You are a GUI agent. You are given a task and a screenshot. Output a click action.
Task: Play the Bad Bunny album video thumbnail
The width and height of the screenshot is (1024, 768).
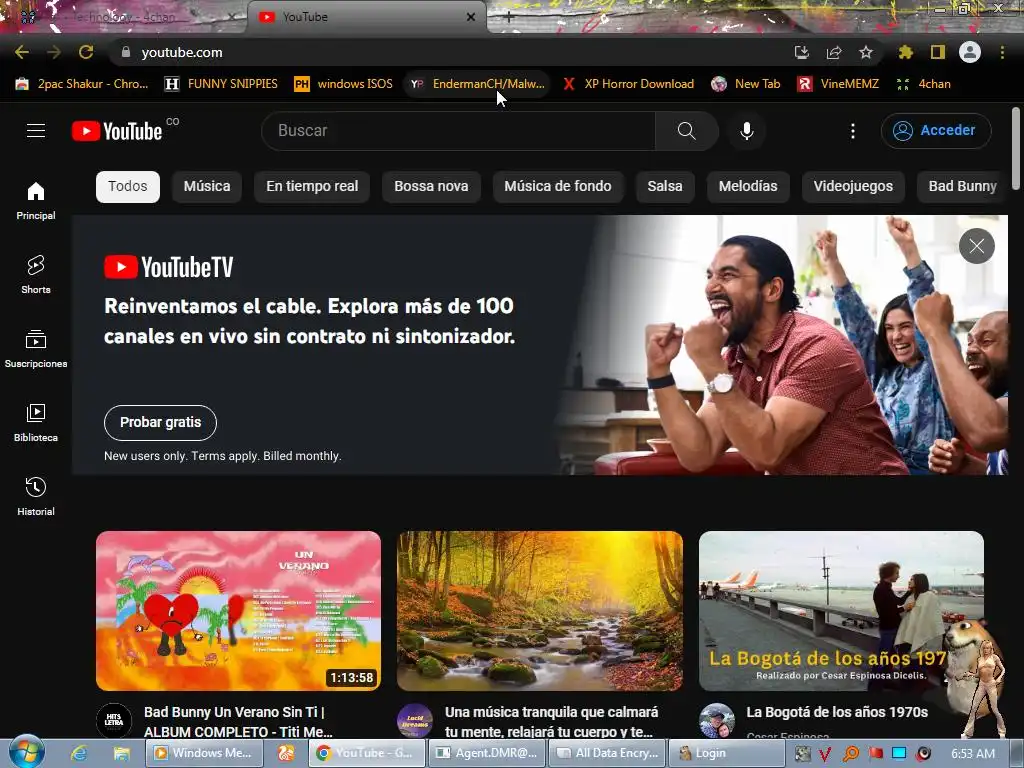coord(238,611)
